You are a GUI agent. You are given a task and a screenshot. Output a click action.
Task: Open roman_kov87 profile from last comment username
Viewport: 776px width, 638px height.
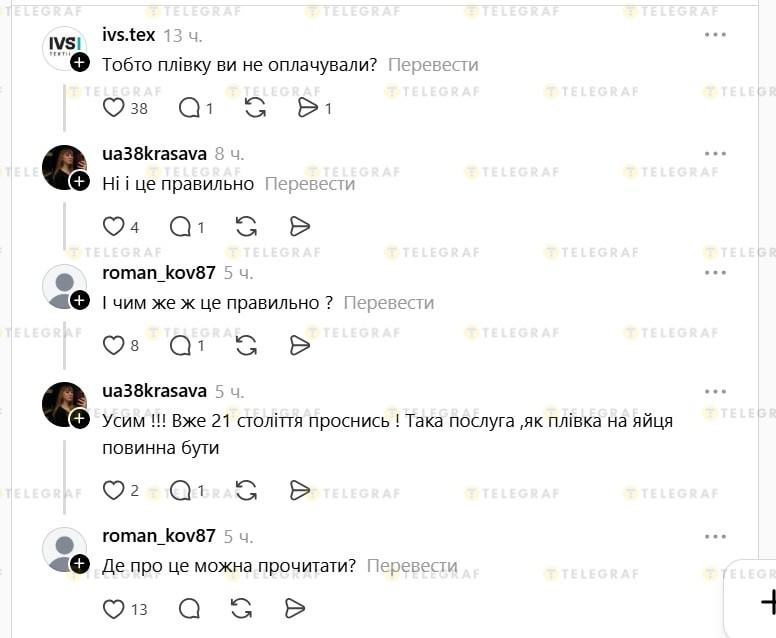coord(158,536)
